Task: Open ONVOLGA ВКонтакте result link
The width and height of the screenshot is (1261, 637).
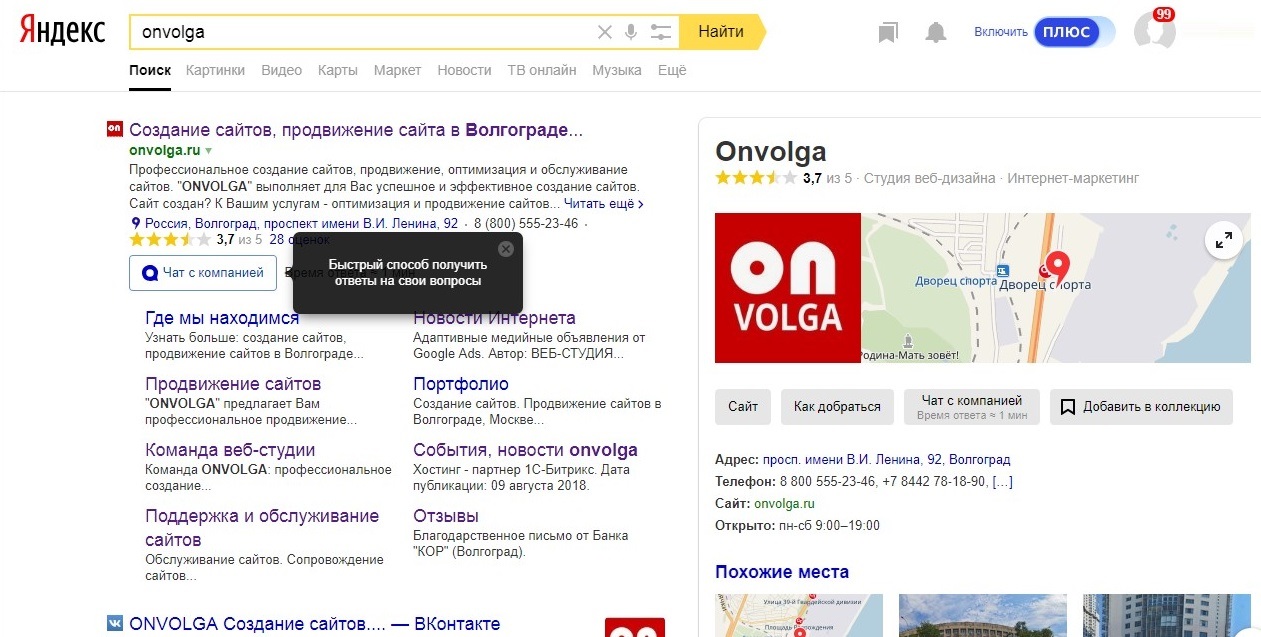Action: 314,624
